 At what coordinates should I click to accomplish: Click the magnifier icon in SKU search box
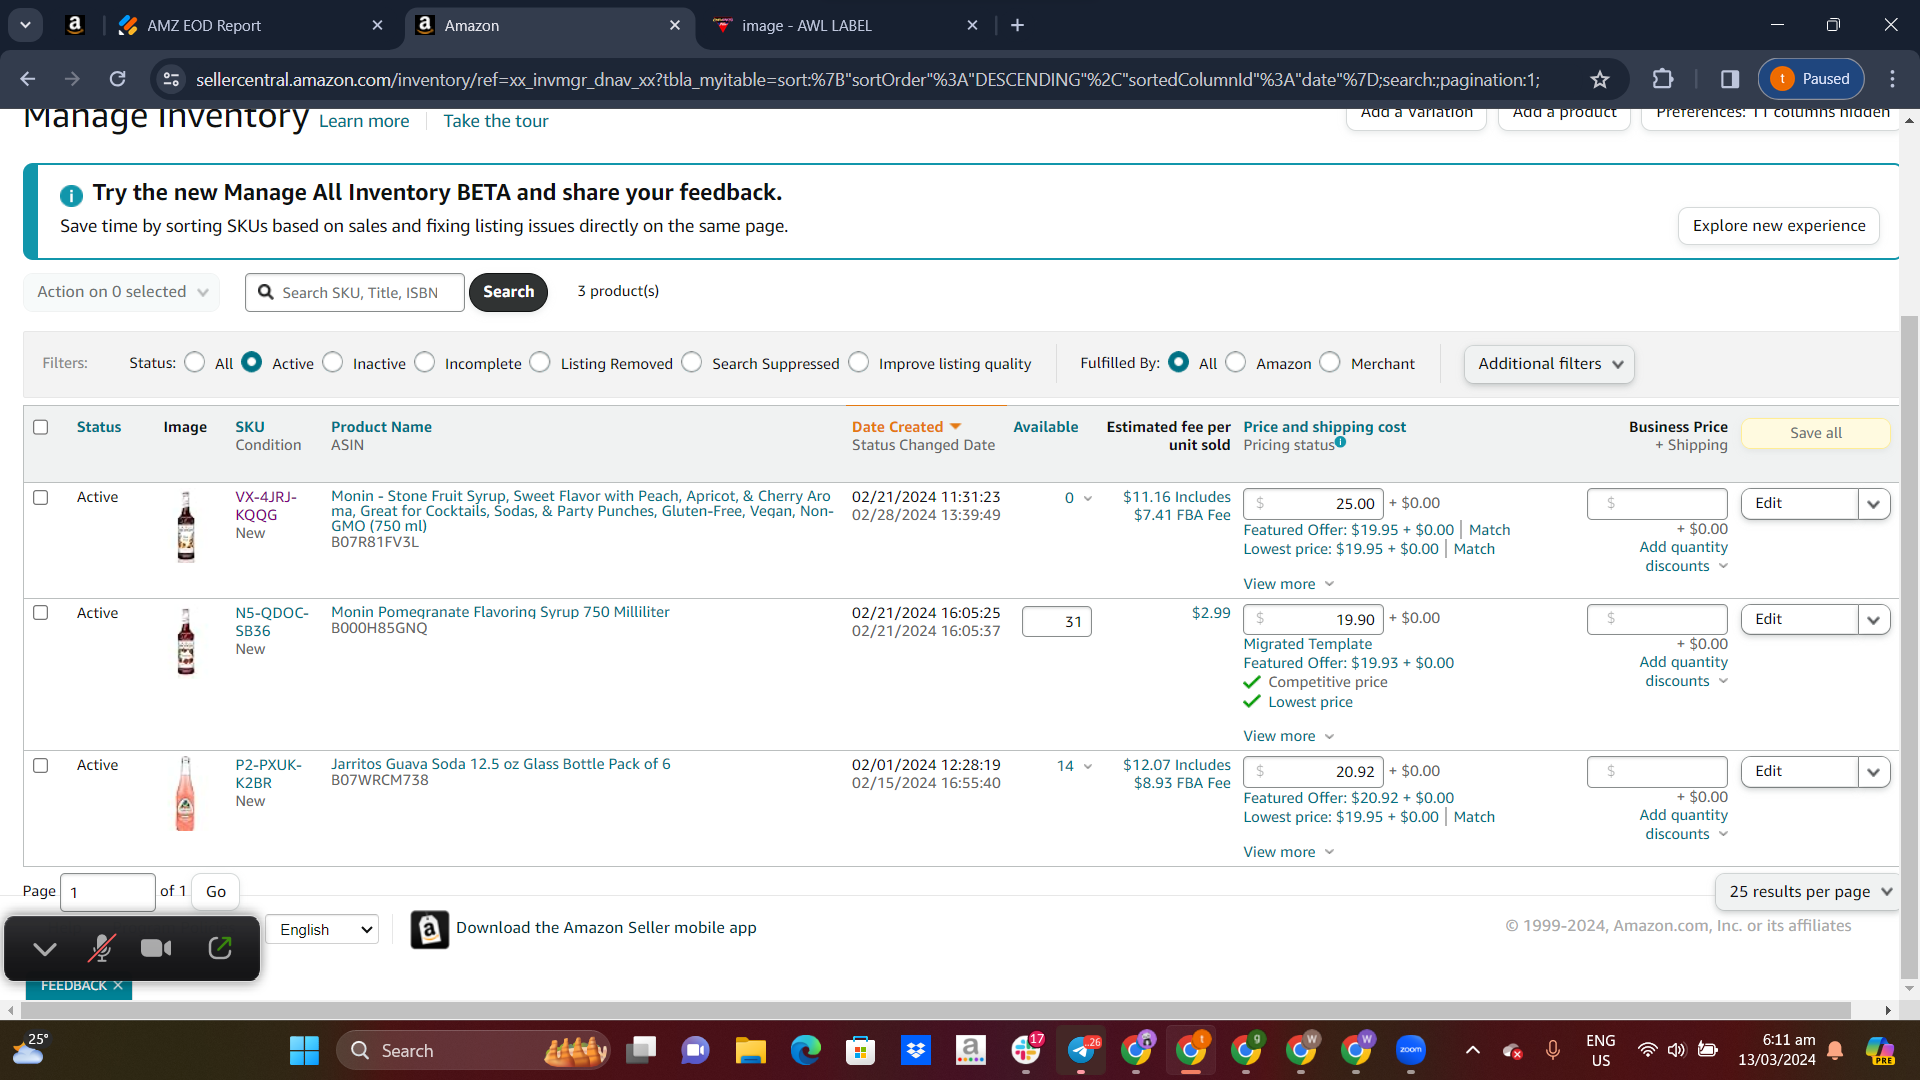[266, 292]
